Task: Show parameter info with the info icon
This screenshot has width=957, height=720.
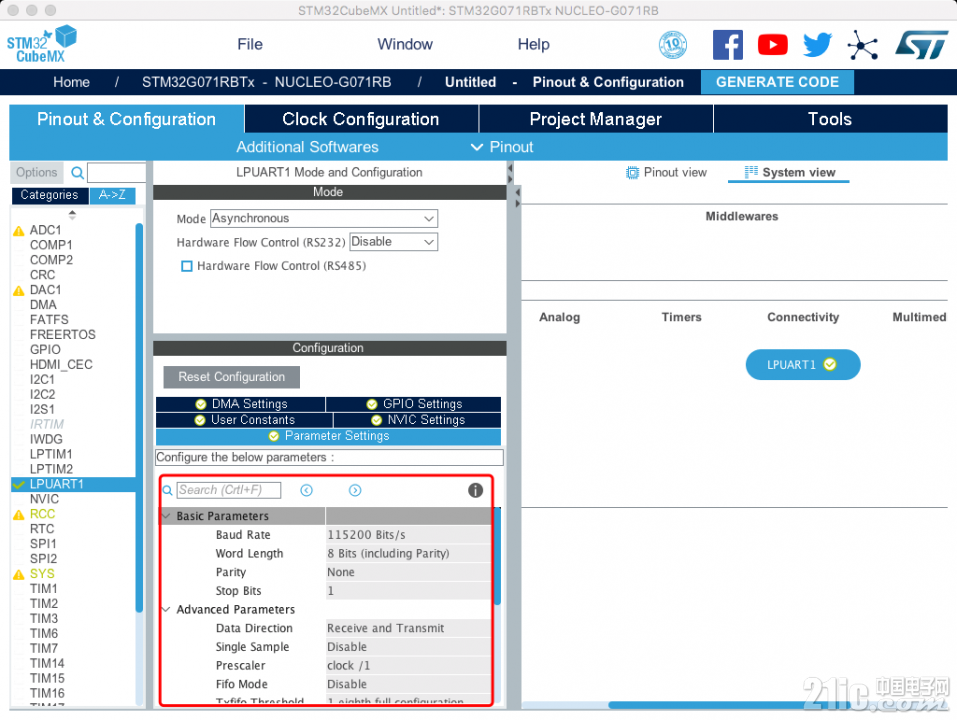Action: (475, 490)
